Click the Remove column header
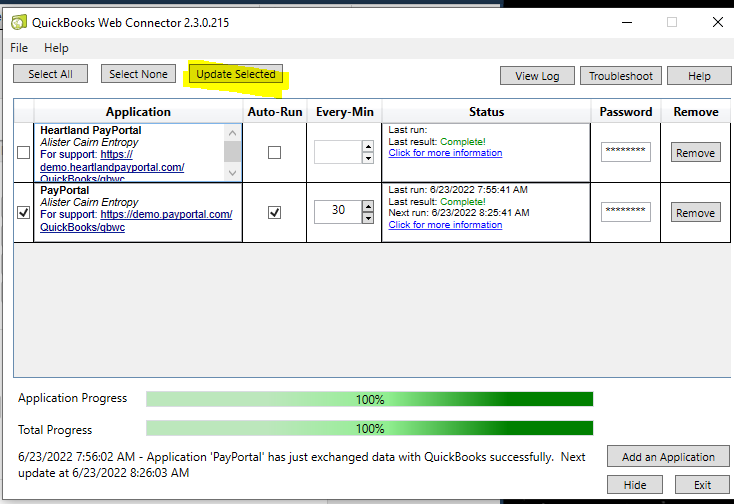The width and height of the screenshot is (734, 504). [x=696, y=112]
